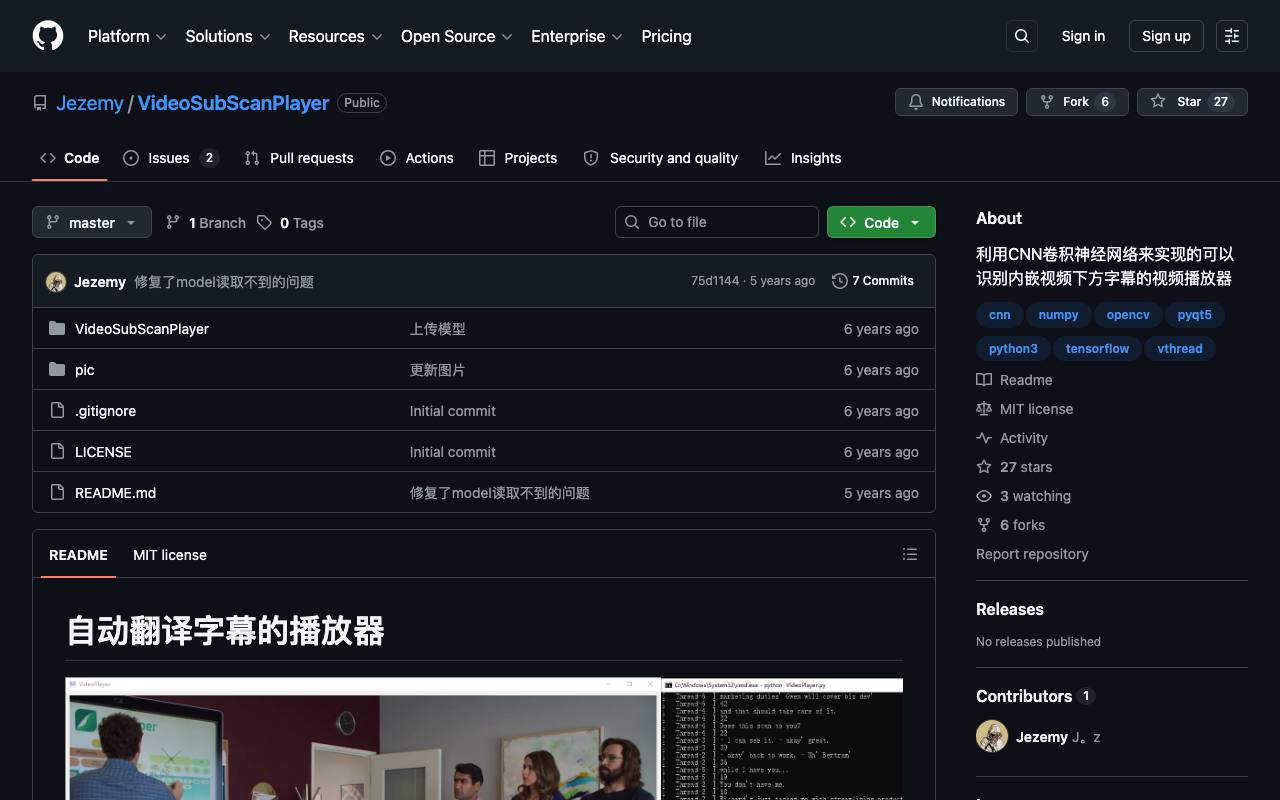Open the Projects tab
Screen dimensions: 1280x800
click(518, 158)
